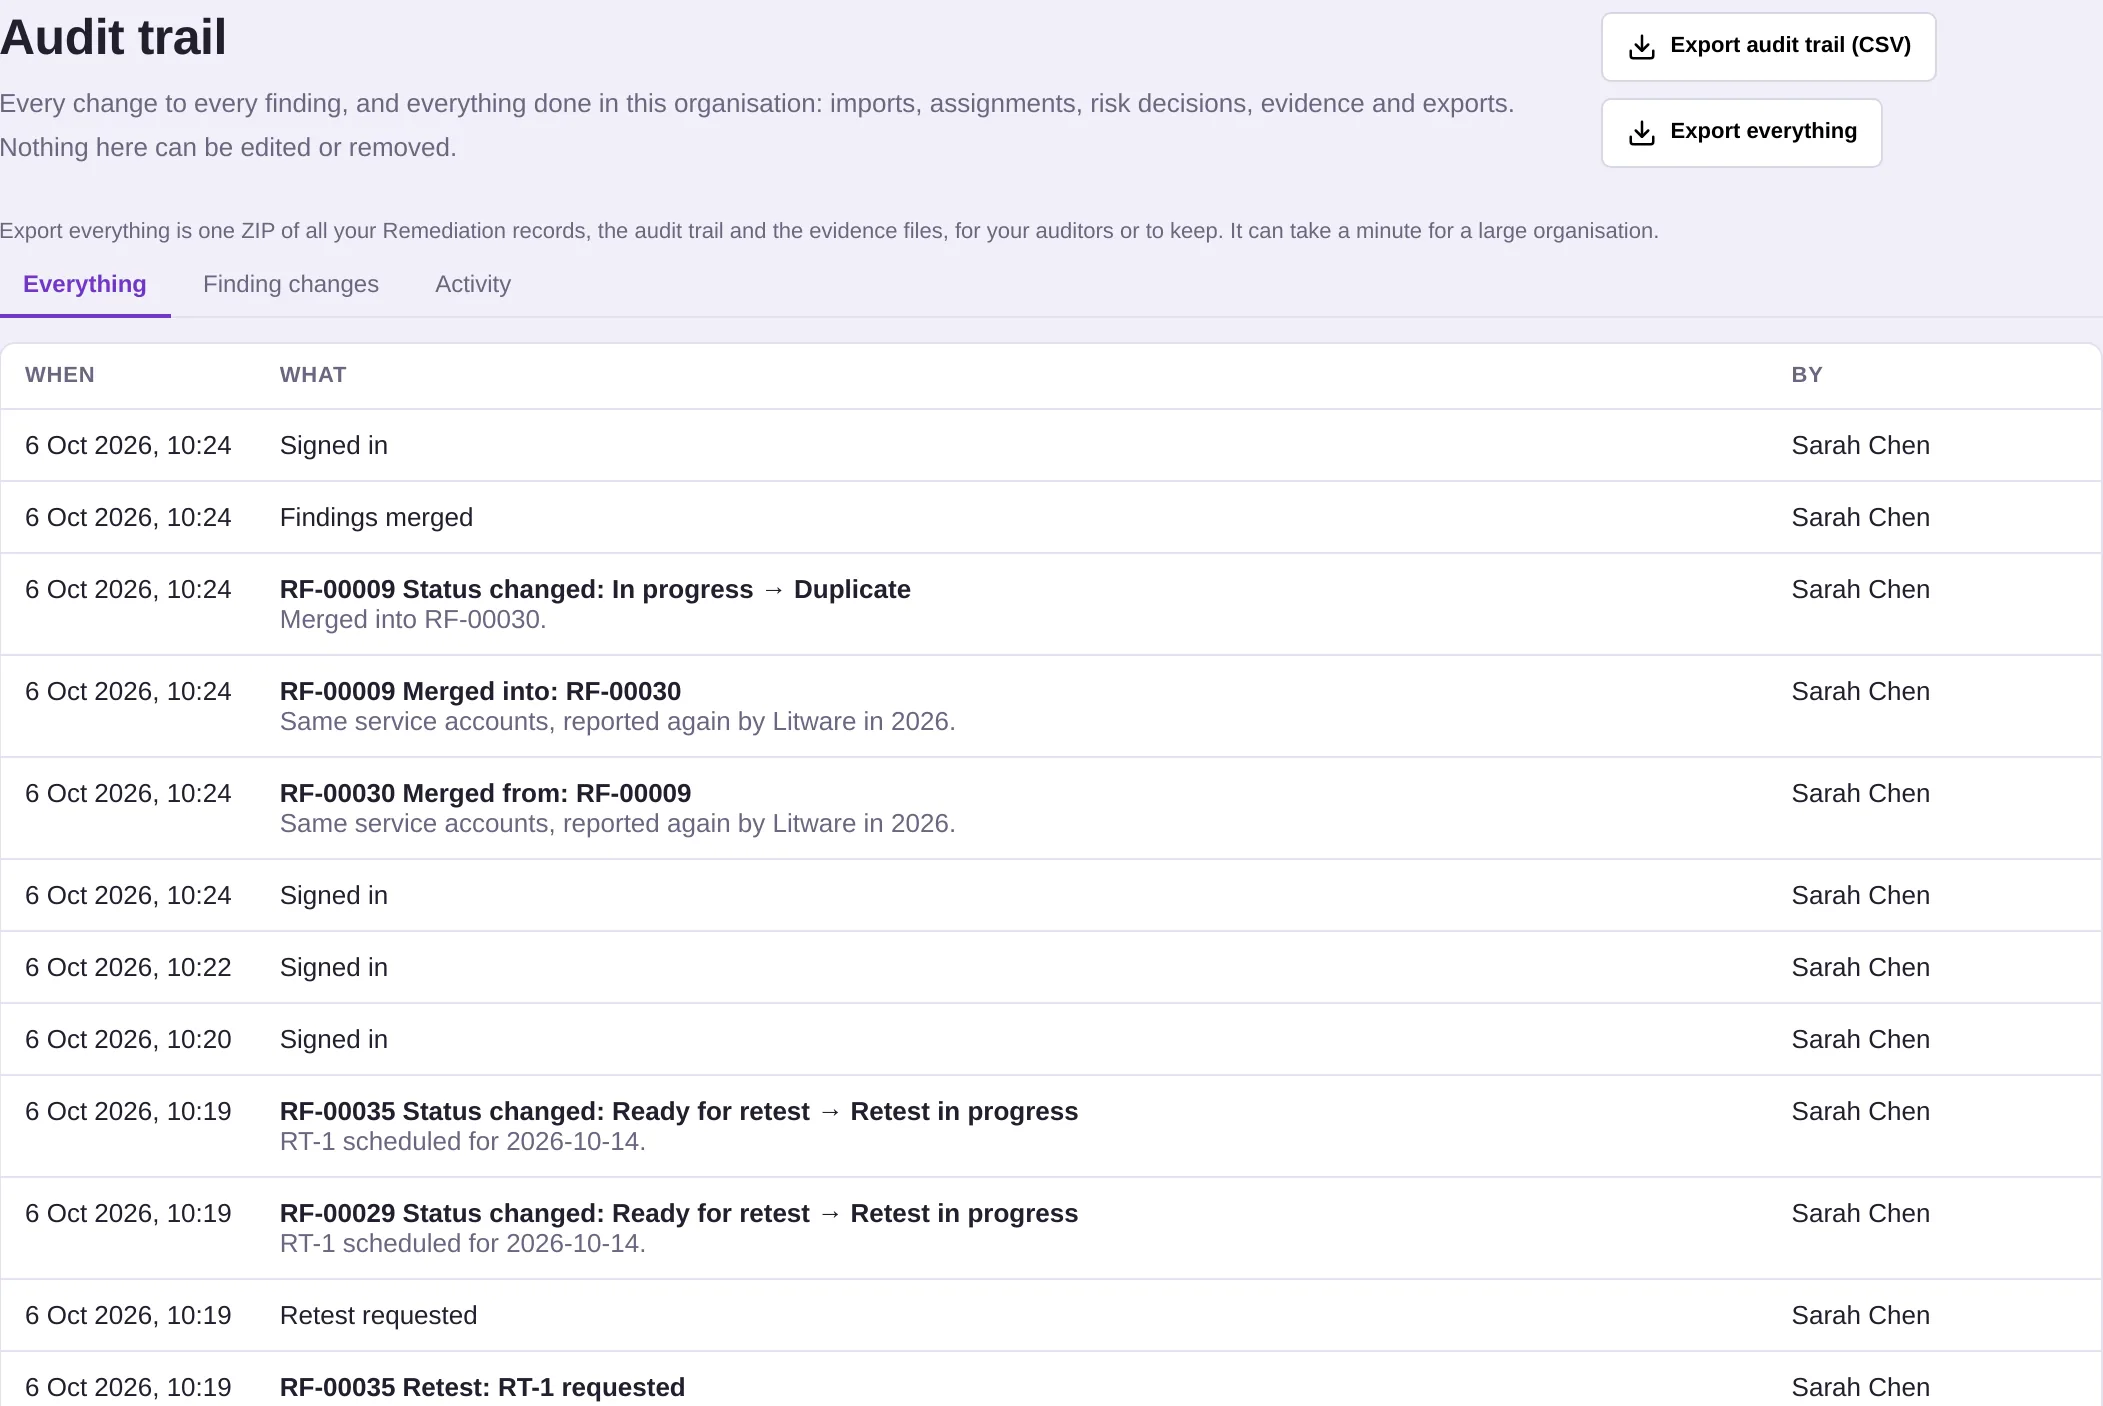
Task: Open the Activity tab
Action: [x=473, y=284]
